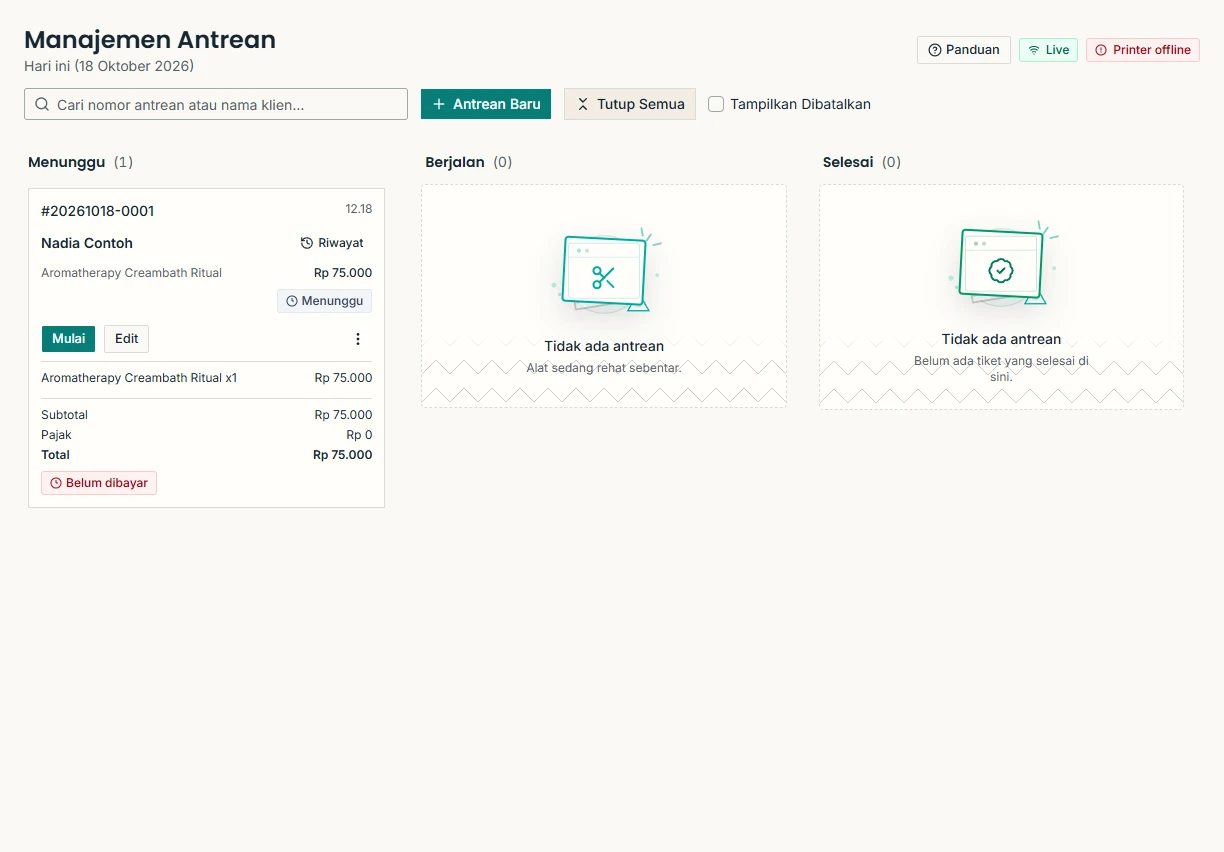The height and width of the screenshot is (852, 1224).
Task: Click the Manajemen Antrean page title
Action: [x=150, y=40]
